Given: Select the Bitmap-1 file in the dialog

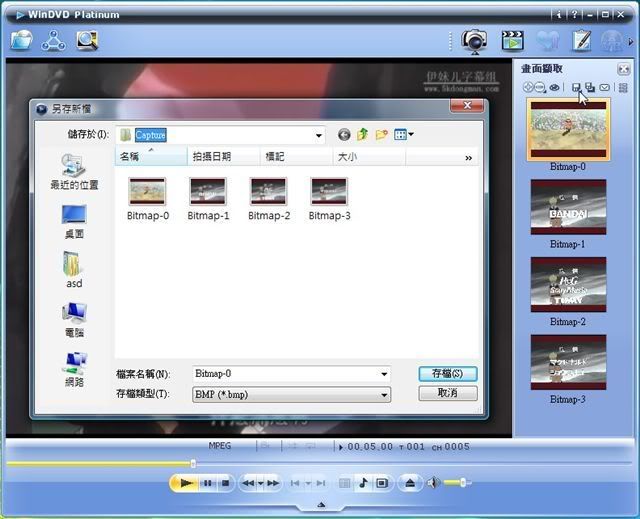Looking at the screenshot, I should pyautogui.click(x=208, y=199).
